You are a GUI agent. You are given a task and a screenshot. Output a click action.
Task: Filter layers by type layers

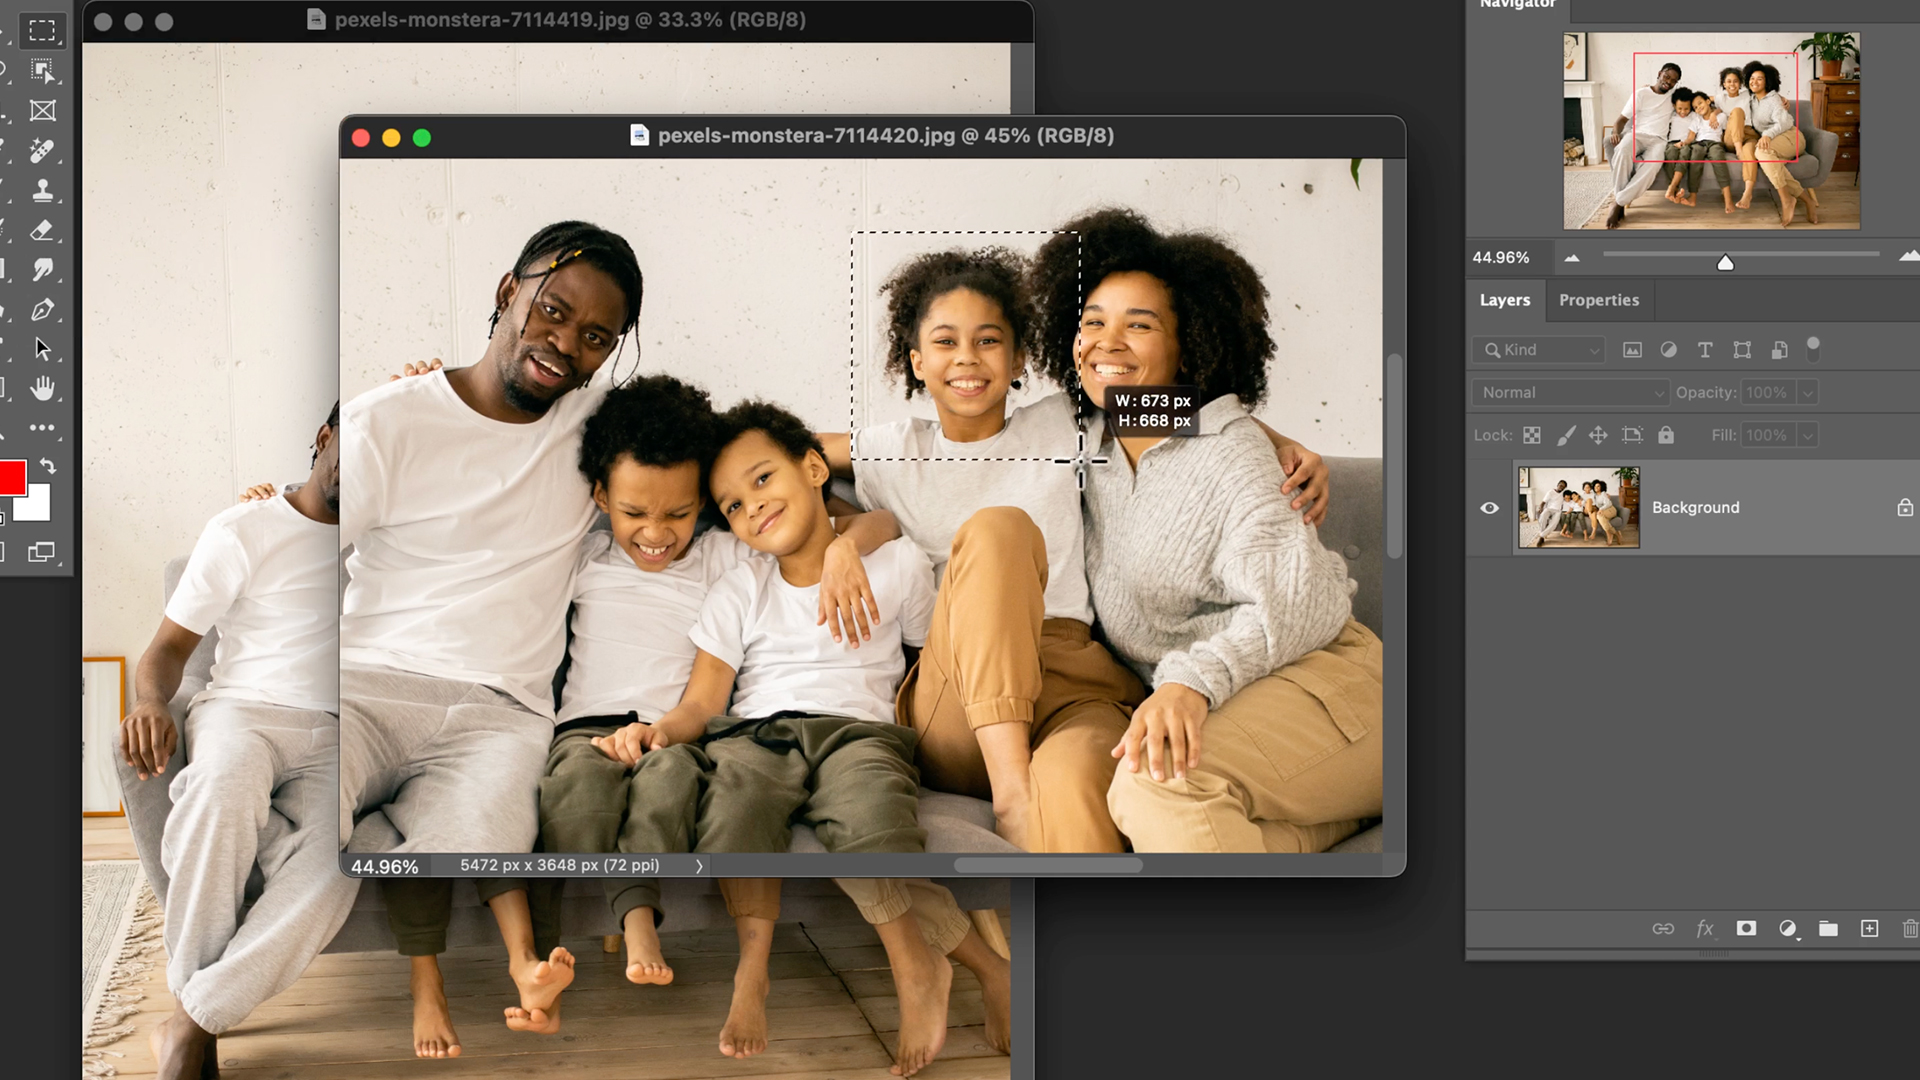tap(1705, 350)
